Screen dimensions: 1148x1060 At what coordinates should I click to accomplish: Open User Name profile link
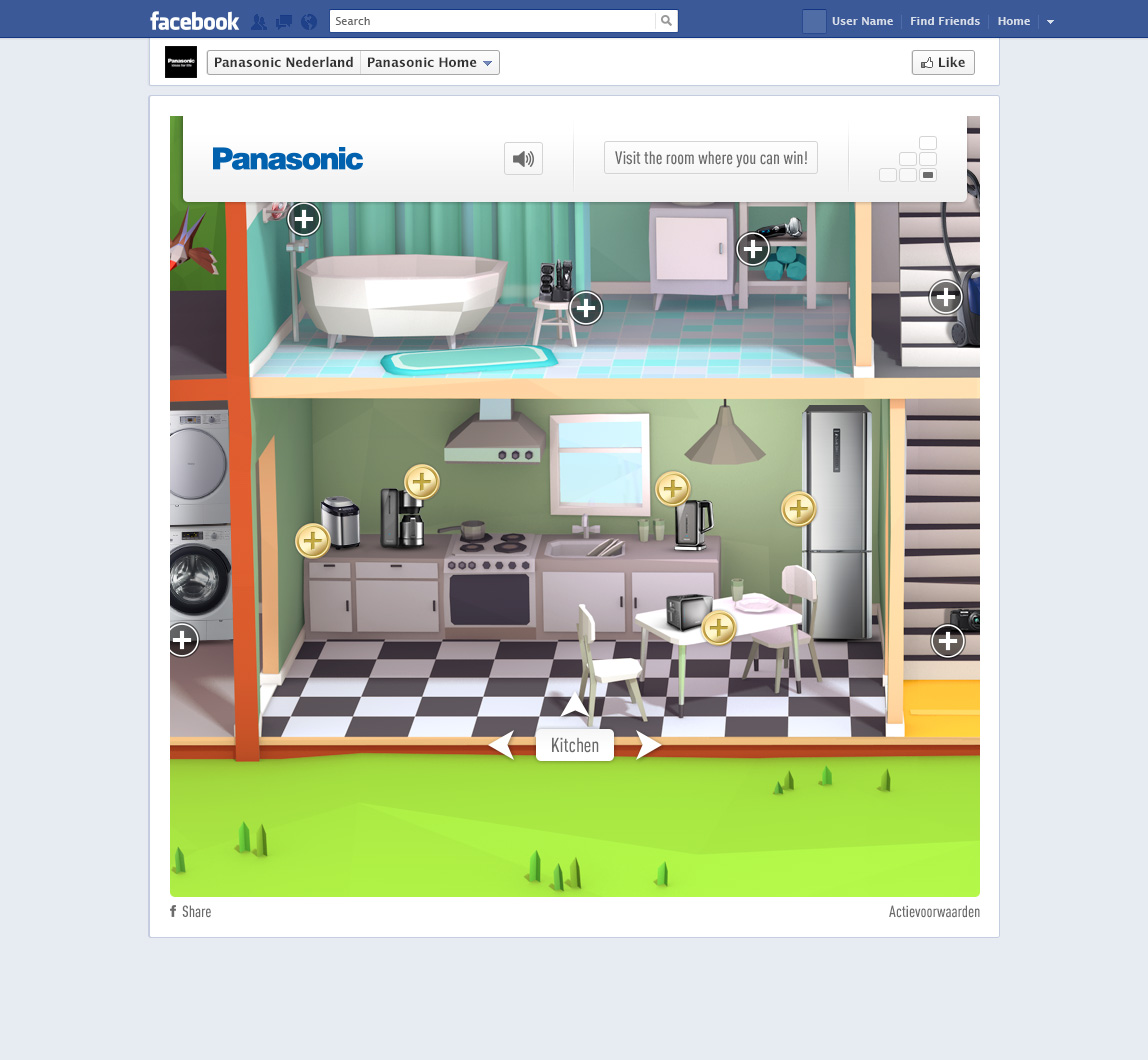tap(862, 21)
